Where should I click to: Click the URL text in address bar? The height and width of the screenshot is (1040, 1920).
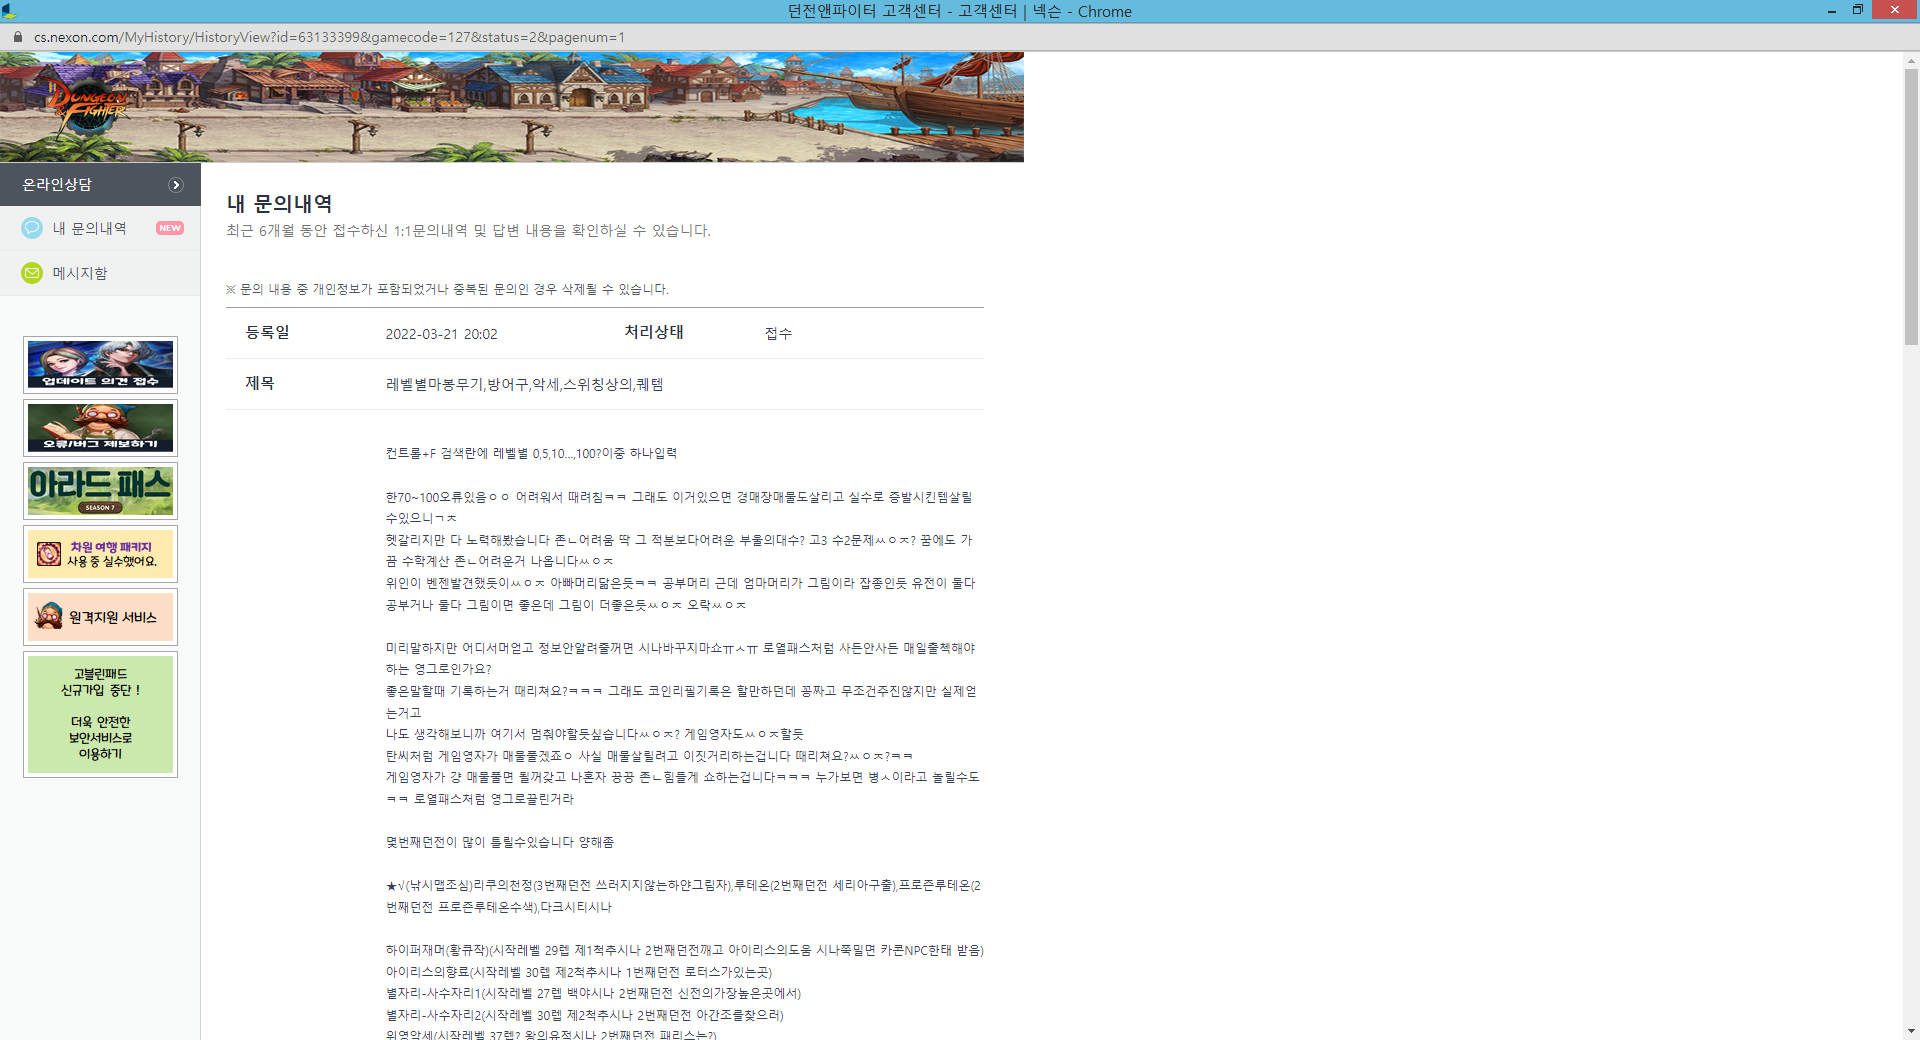(x=329, y=37)
